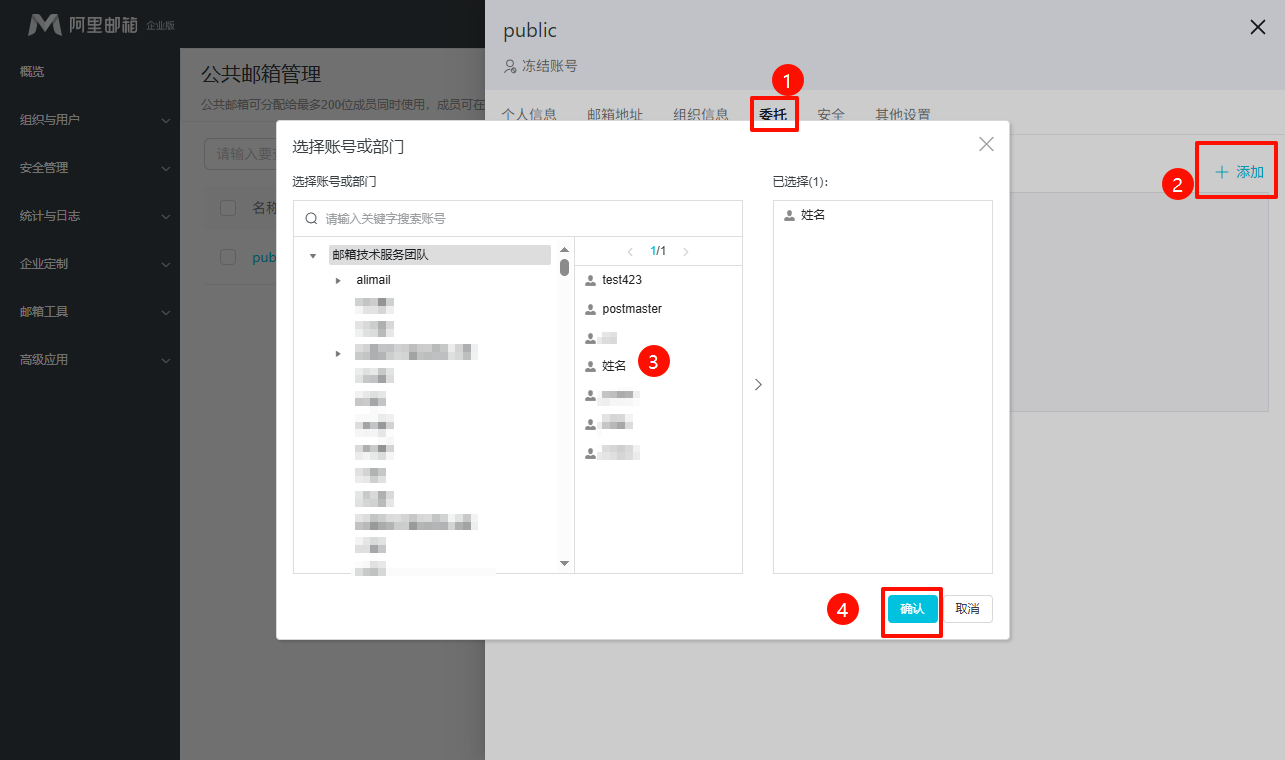This screenshot has width=1285, height=760.
Task: Collapse the 邮箱技术服务团队 tree node
Action: tap(313, 256)
